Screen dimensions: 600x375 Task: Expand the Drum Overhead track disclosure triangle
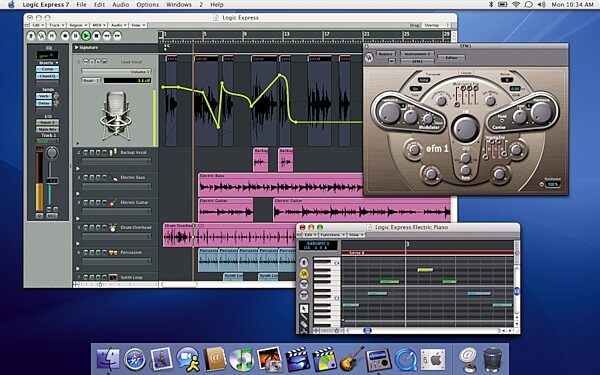78,243
